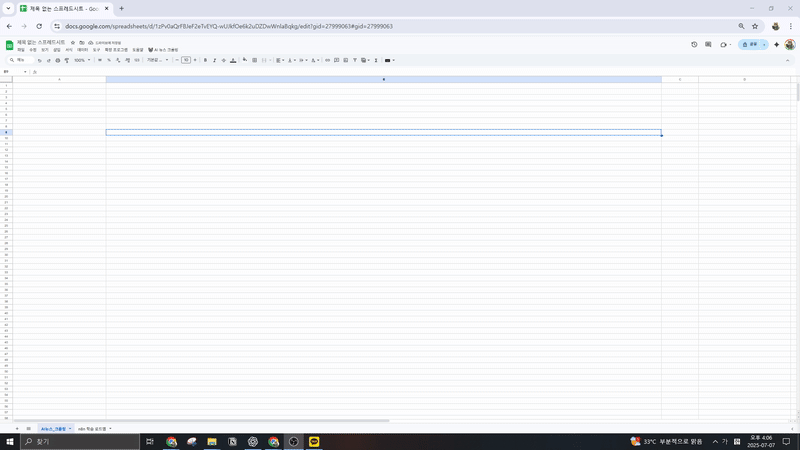Format as currency in toolbar
The height and width of the screenshot is (450, 800).
click(x=100, y=60)
